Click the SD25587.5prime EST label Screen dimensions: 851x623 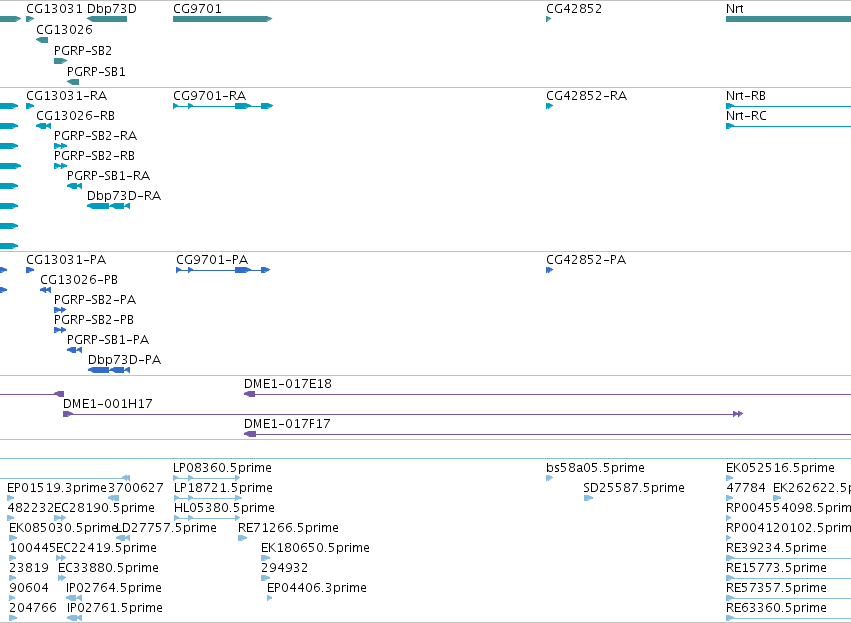point(634,488)
